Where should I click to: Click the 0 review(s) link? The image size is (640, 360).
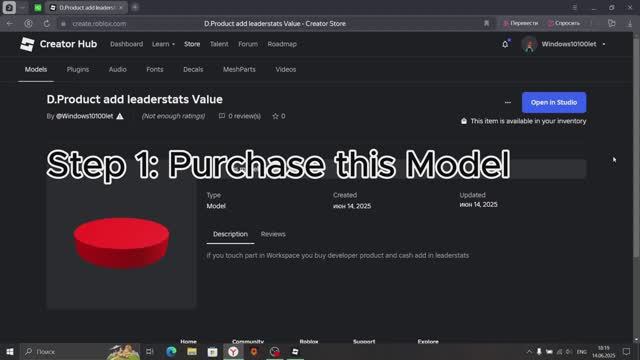point(244,116)
